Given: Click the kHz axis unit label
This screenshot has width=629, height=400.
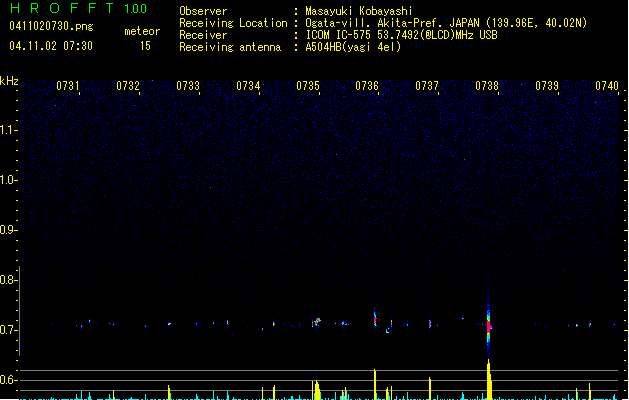Looking at the screenshot, I should 9,81.
